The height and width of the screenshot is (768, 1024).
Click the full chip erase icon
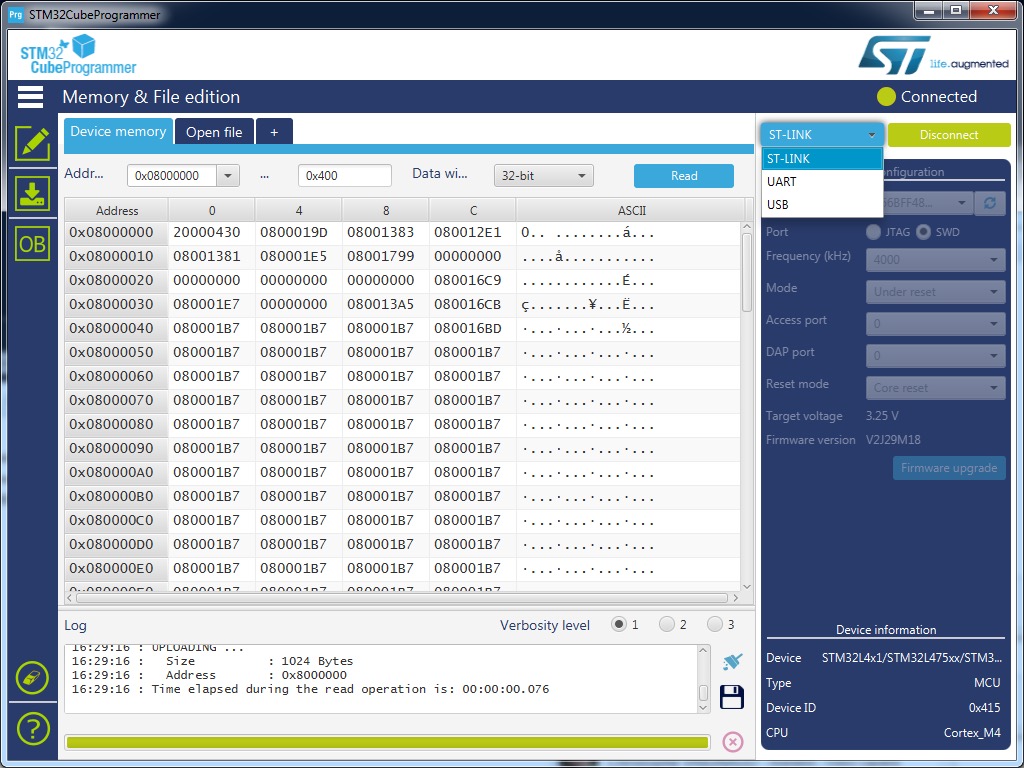pyautogui.click(x=32, y=678)
